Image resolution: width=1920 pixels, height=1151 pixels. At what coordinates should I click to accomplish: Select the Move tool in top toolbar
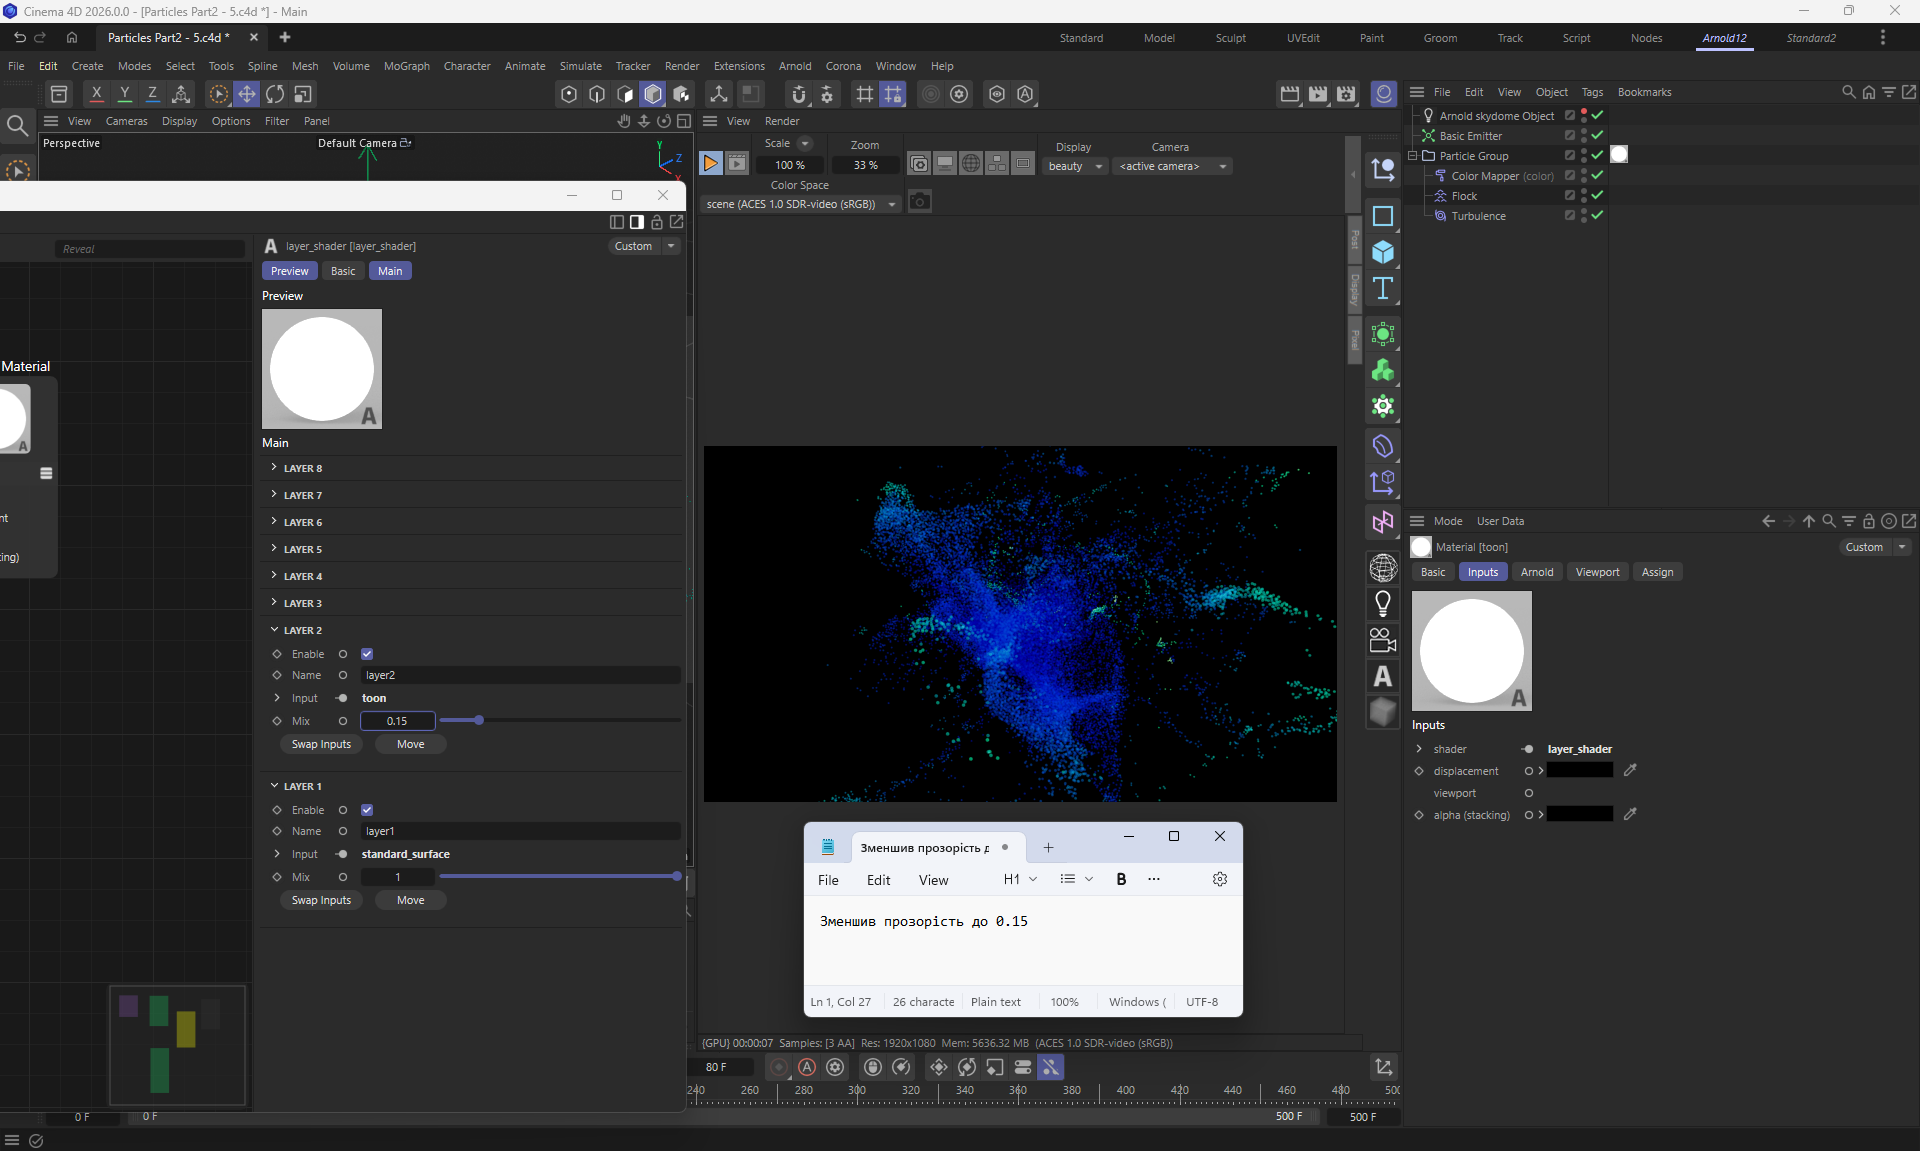point(246,94)
